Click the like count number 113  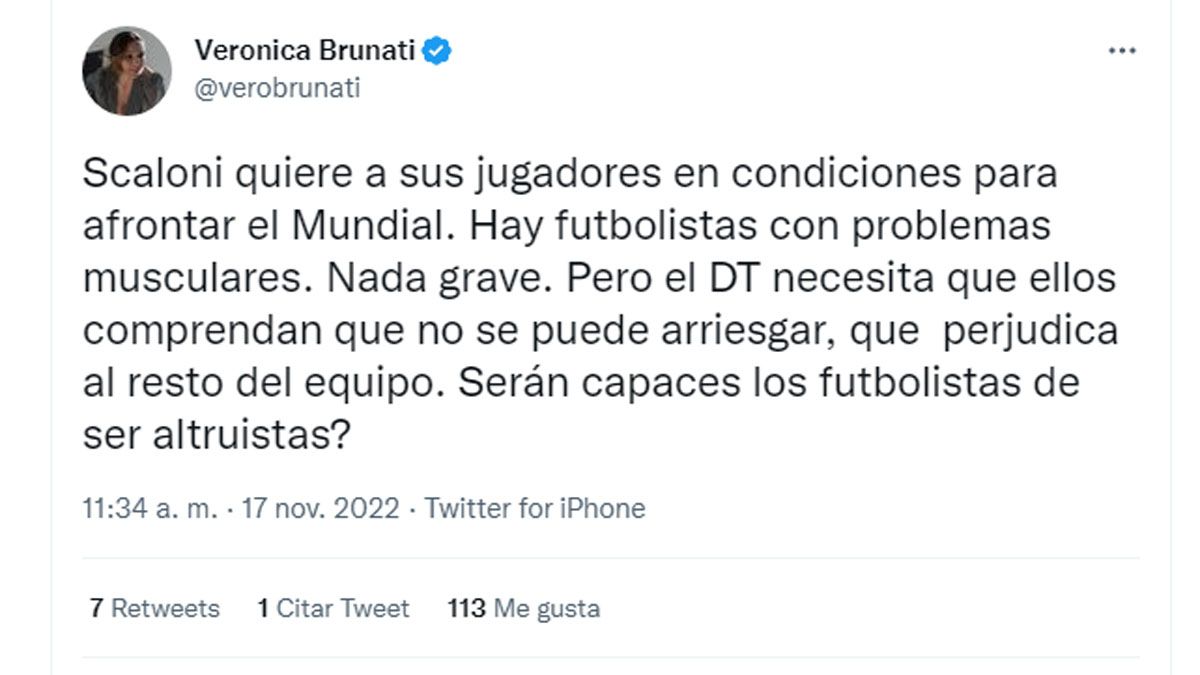pos(467,608)
